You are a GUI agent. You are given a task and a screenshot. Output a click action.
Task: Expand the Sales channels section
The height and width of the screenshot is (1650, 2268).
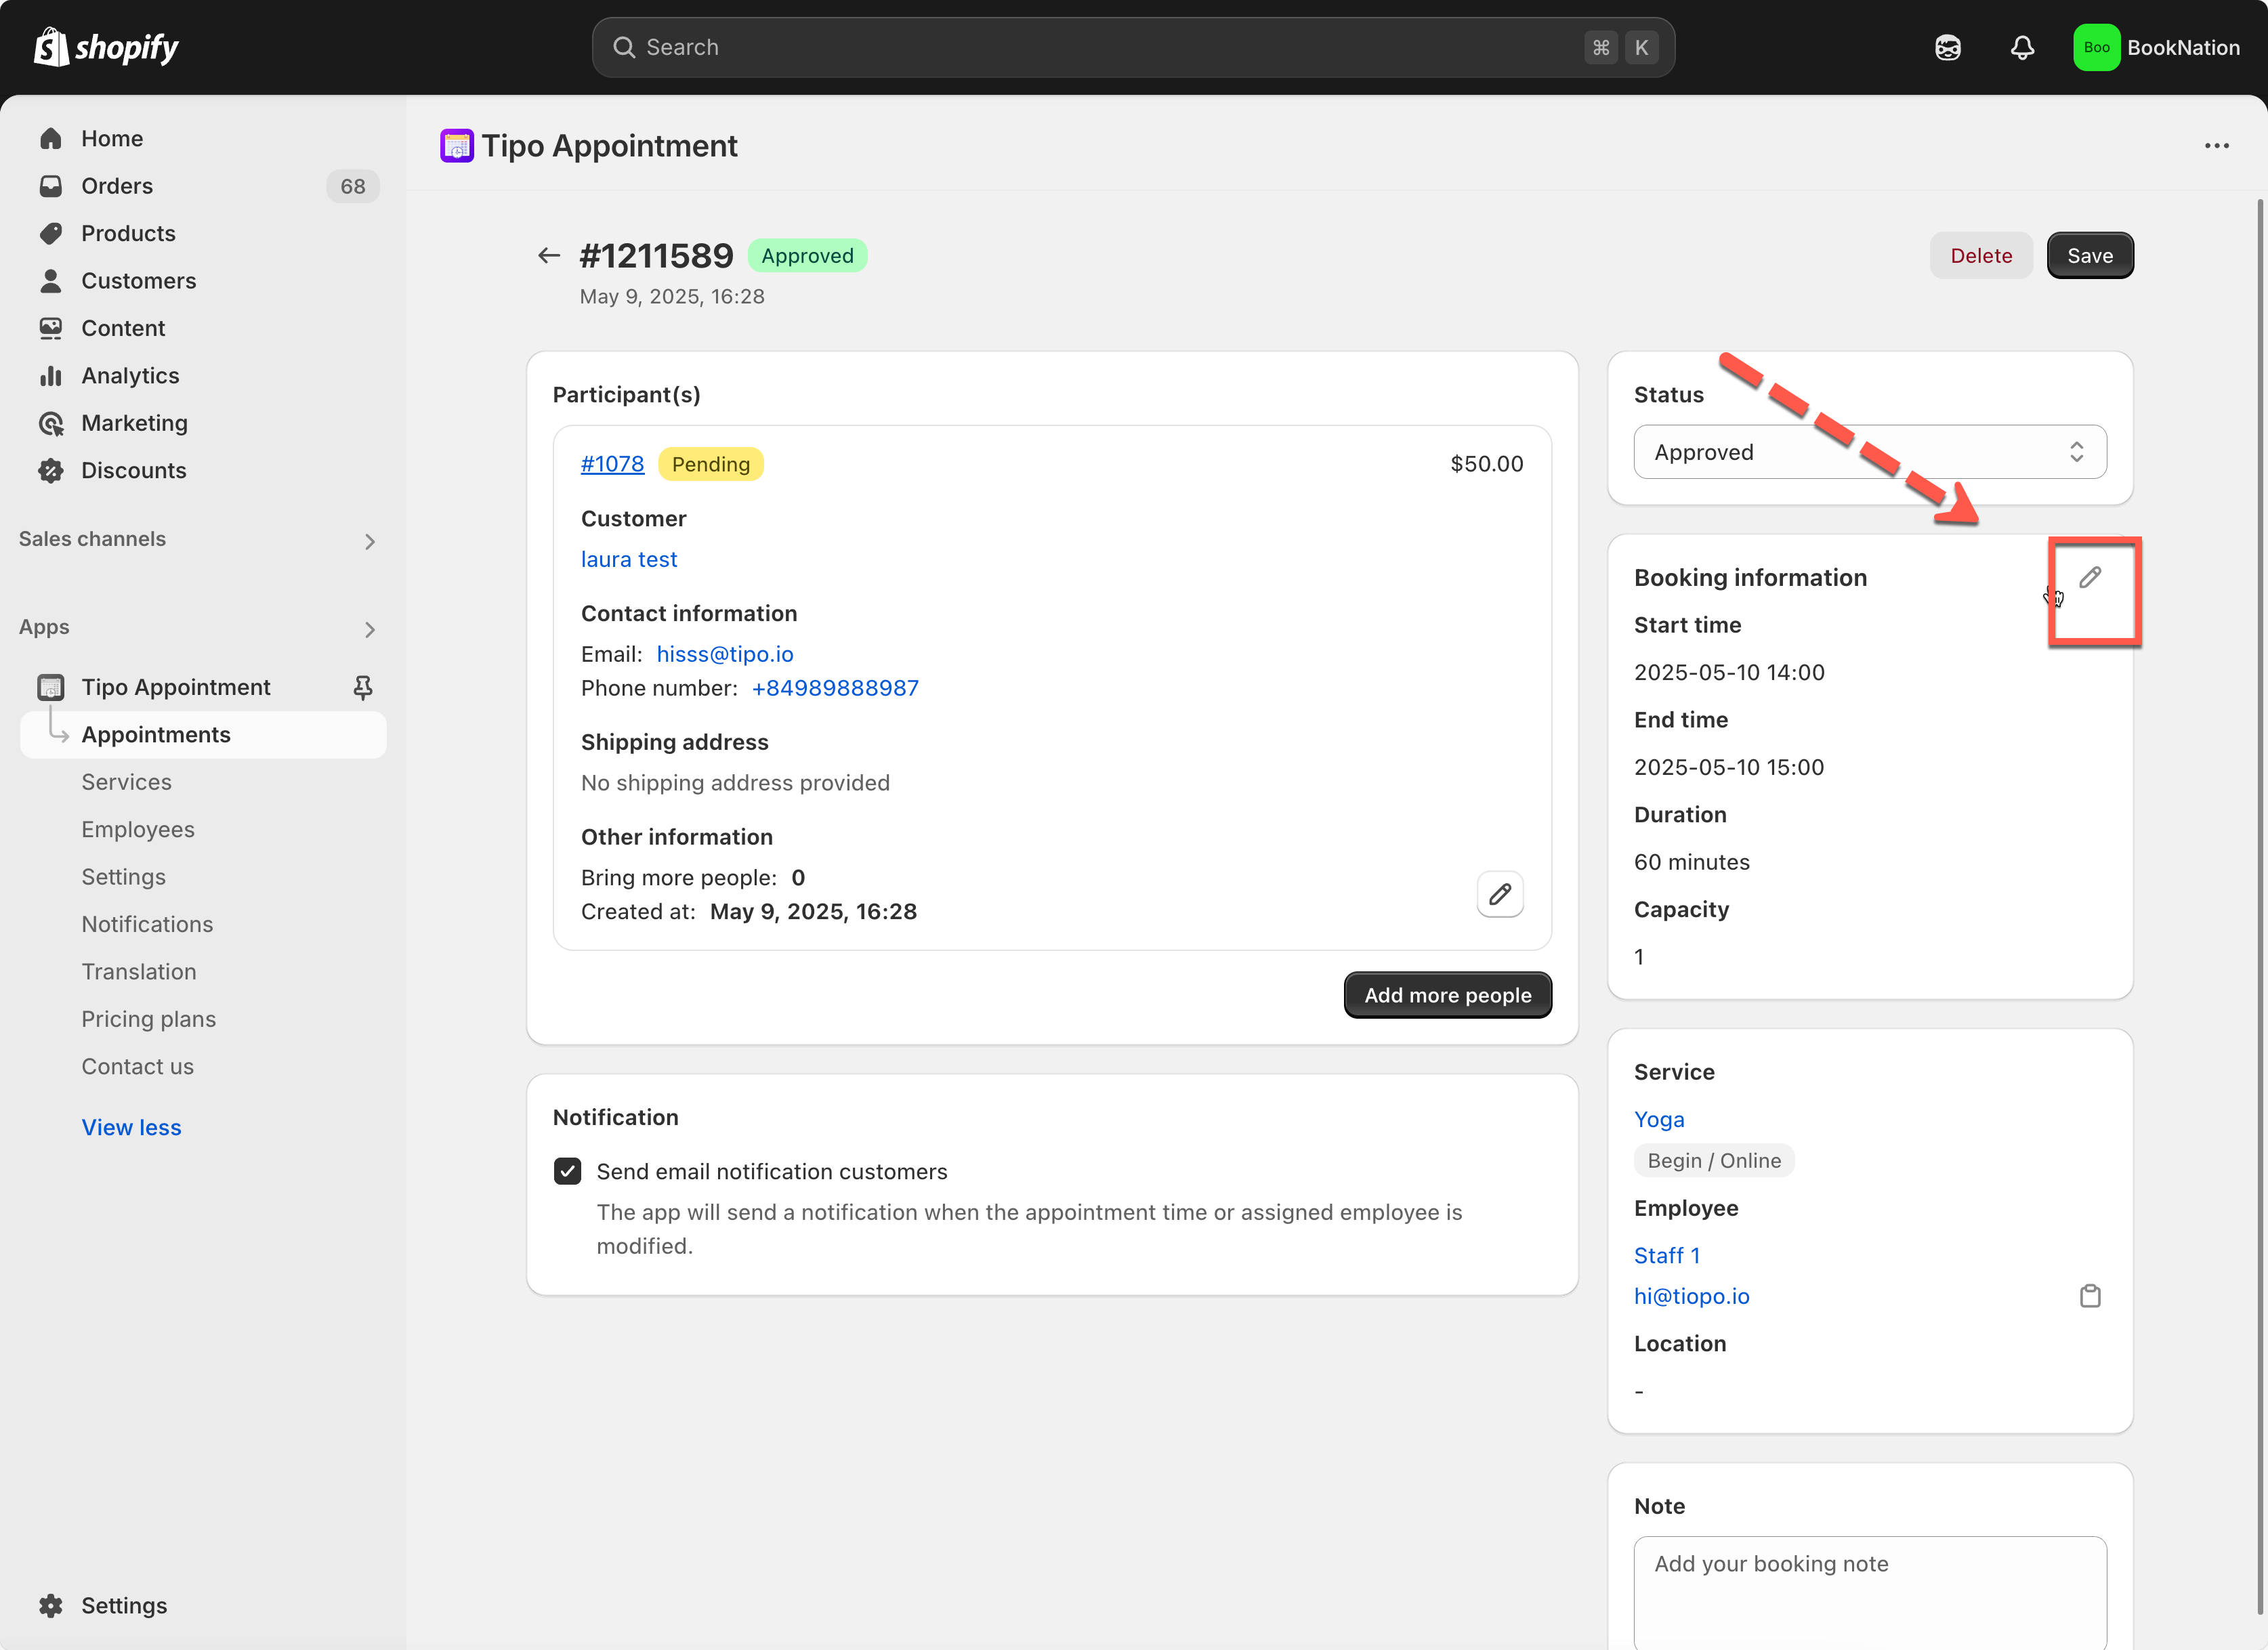click(x=369, y=541)
